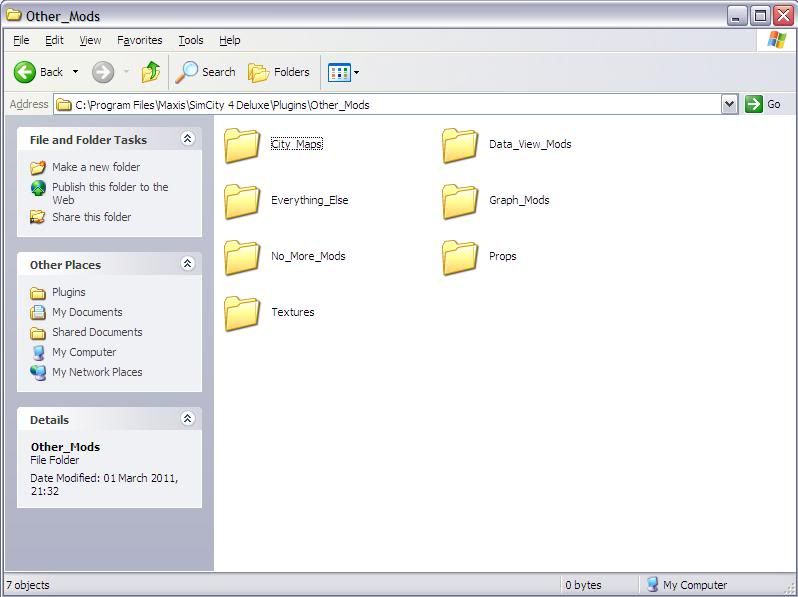Click the City_Maps folder name label

(297, 144)
